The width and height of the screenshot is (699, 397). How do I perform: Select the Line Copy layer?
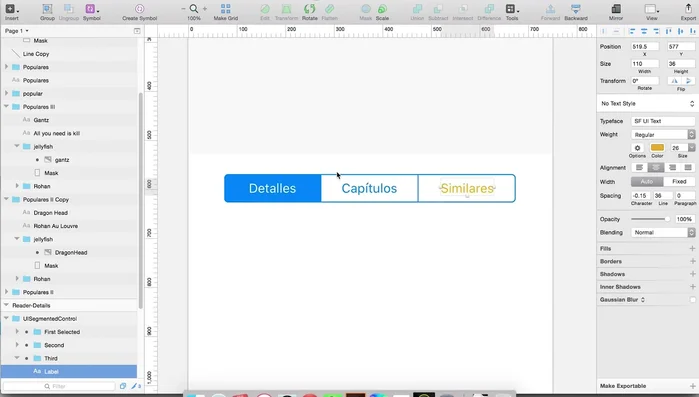pyautogui.click(x=69, y=54)
